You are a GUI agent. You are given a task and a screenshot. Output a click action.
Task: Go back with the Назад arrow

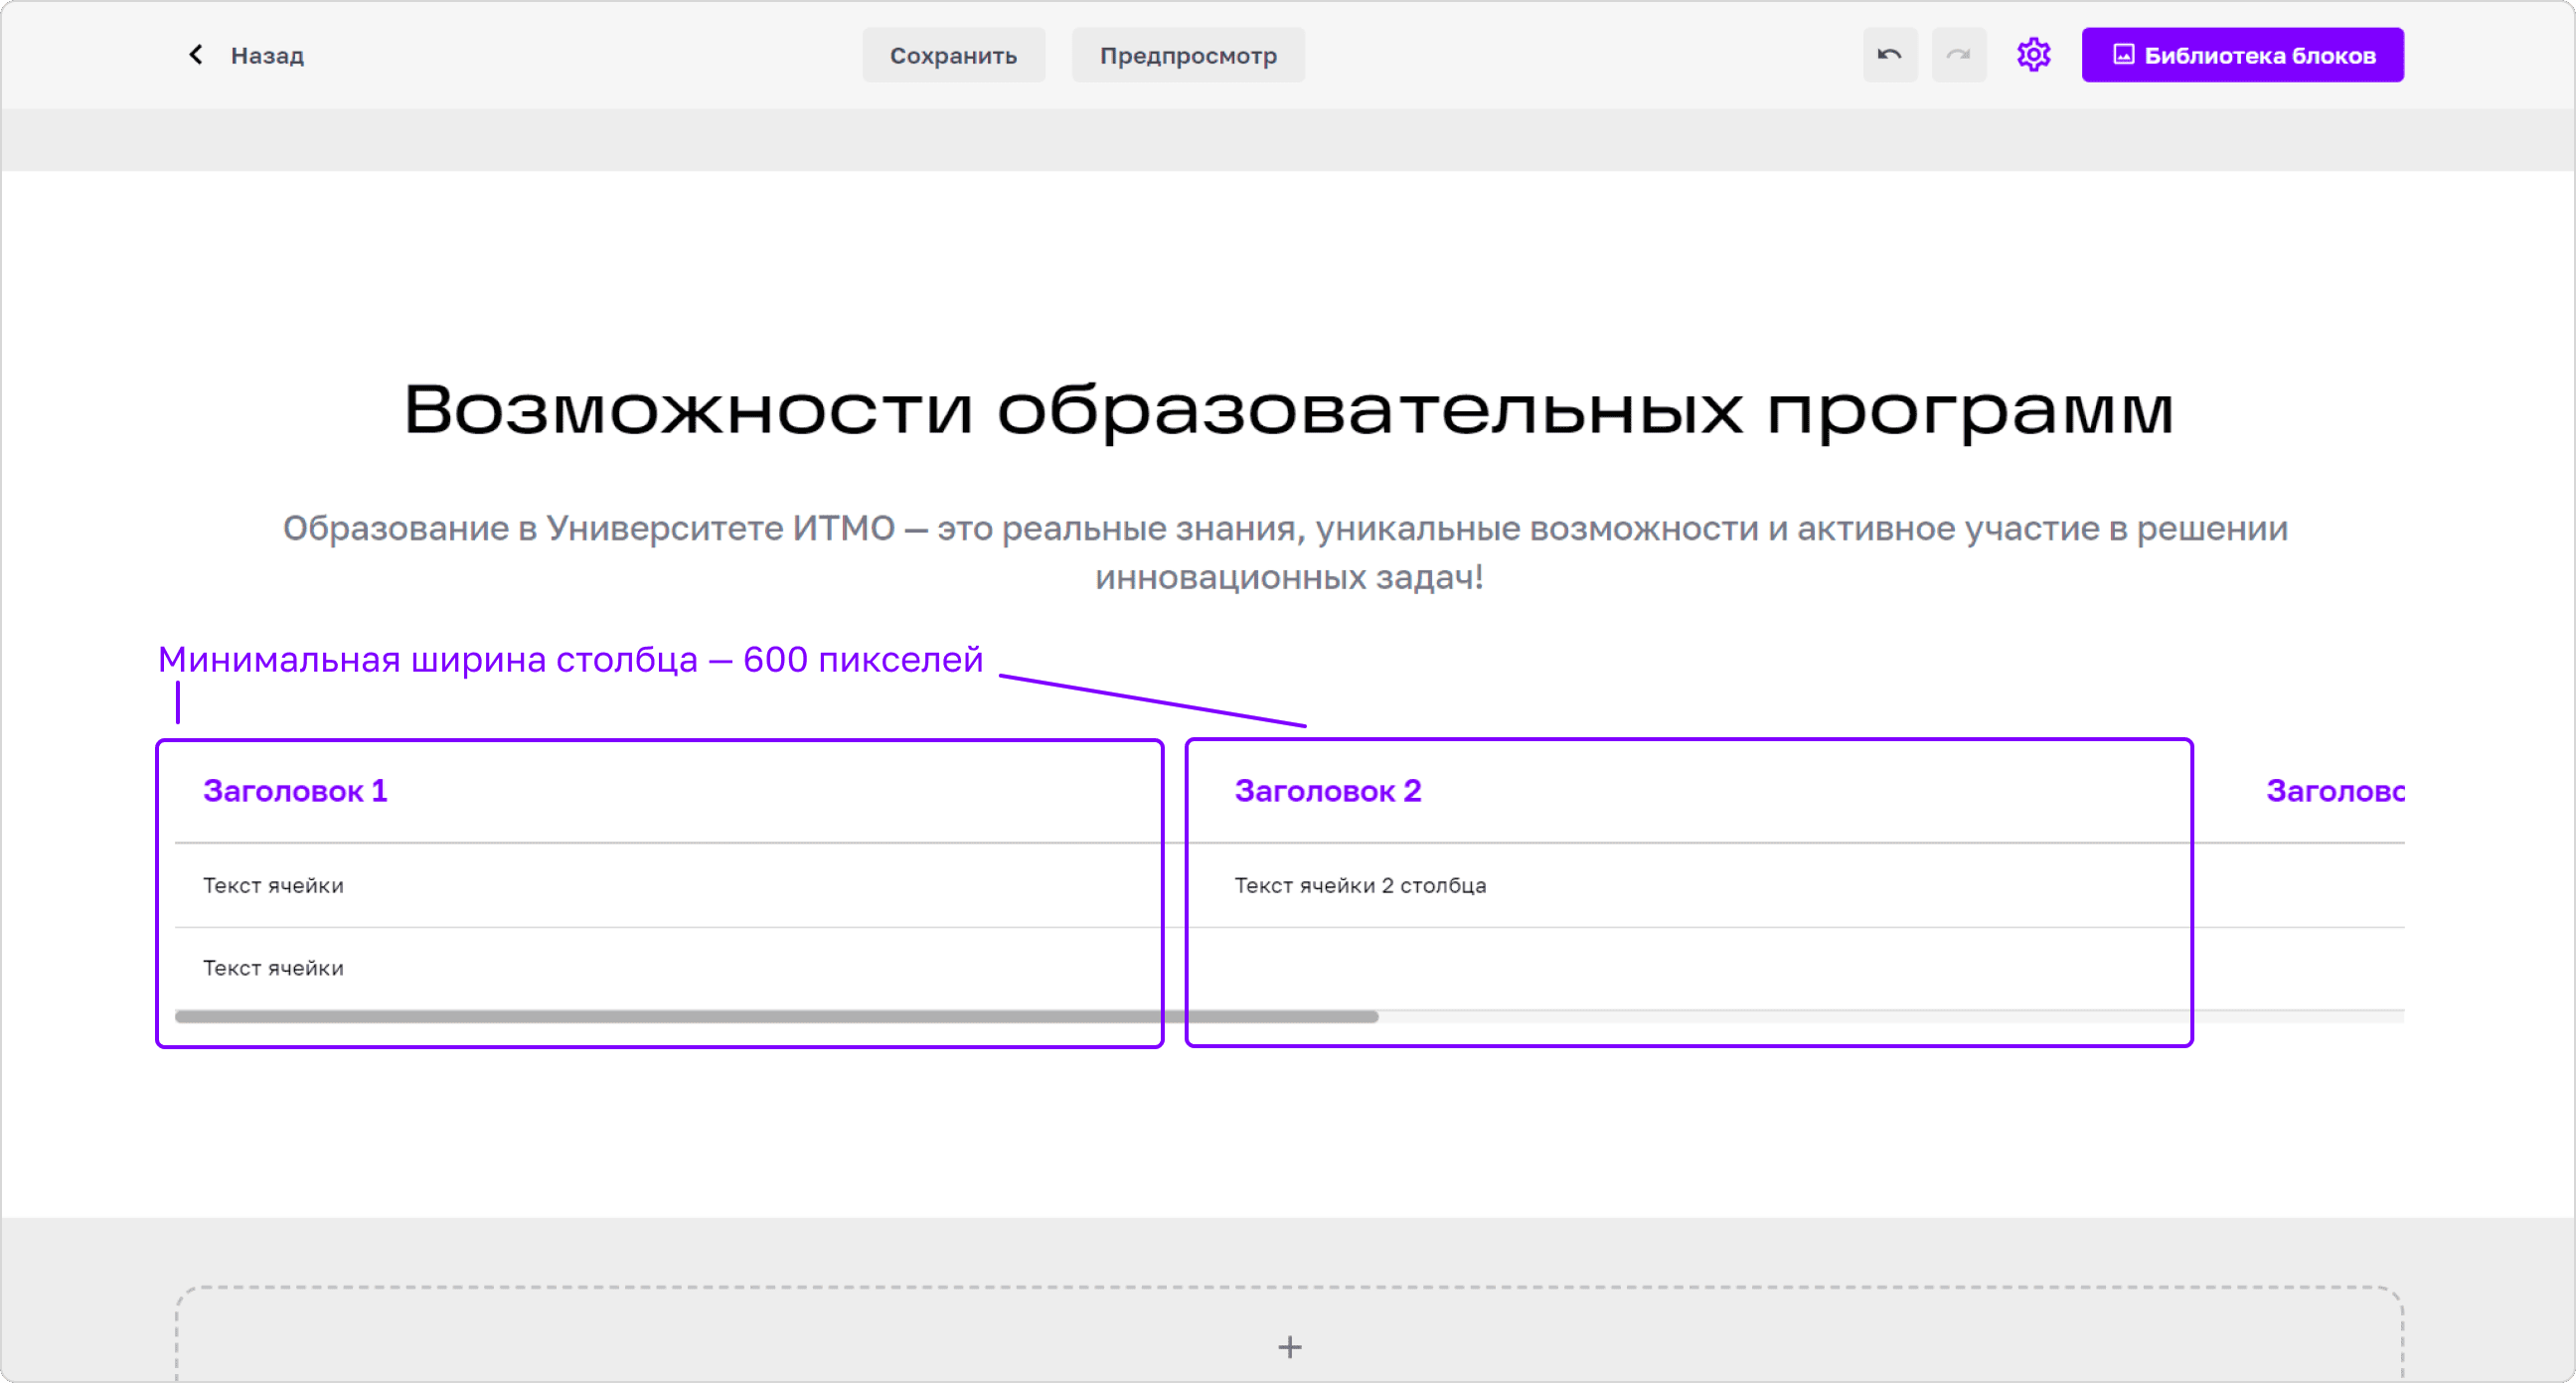(x=196, y=55)
